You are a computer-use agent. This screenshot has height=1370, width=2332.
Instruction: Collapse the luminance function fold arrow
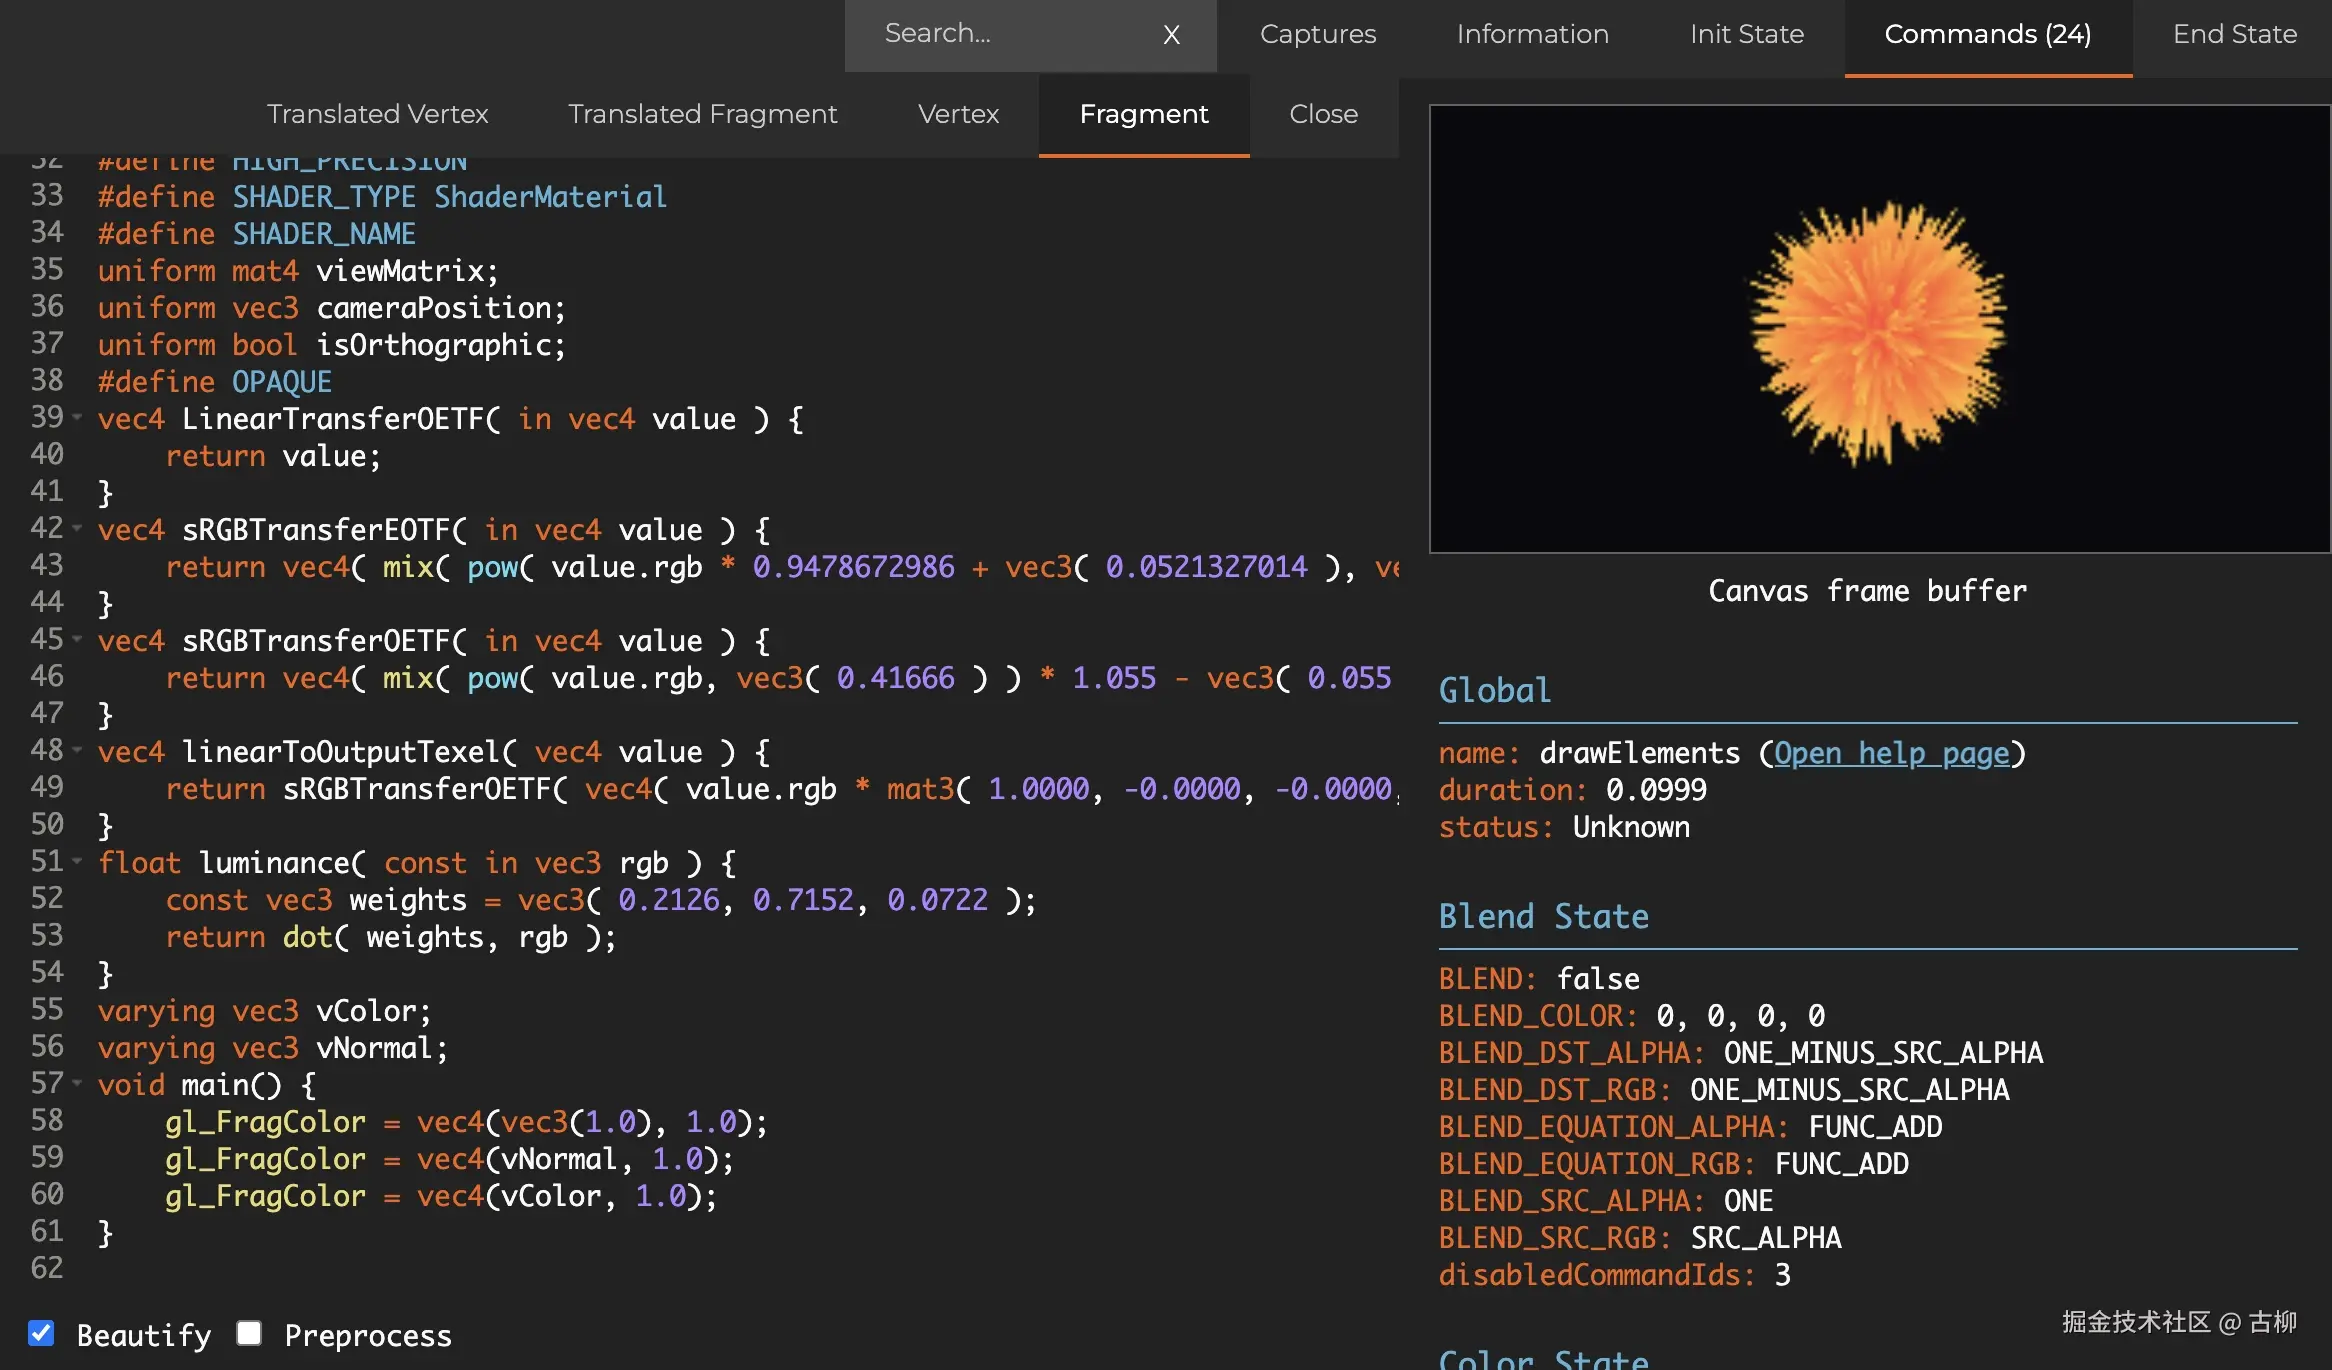77,861
